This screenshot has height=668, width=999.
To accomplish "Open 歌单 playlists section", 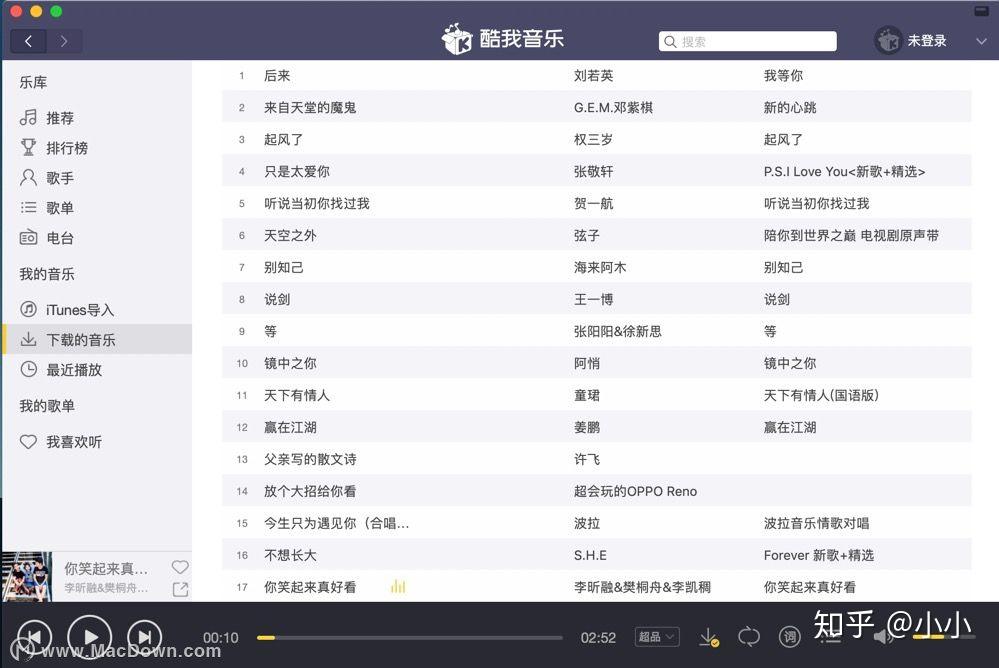I will (60, 208).
